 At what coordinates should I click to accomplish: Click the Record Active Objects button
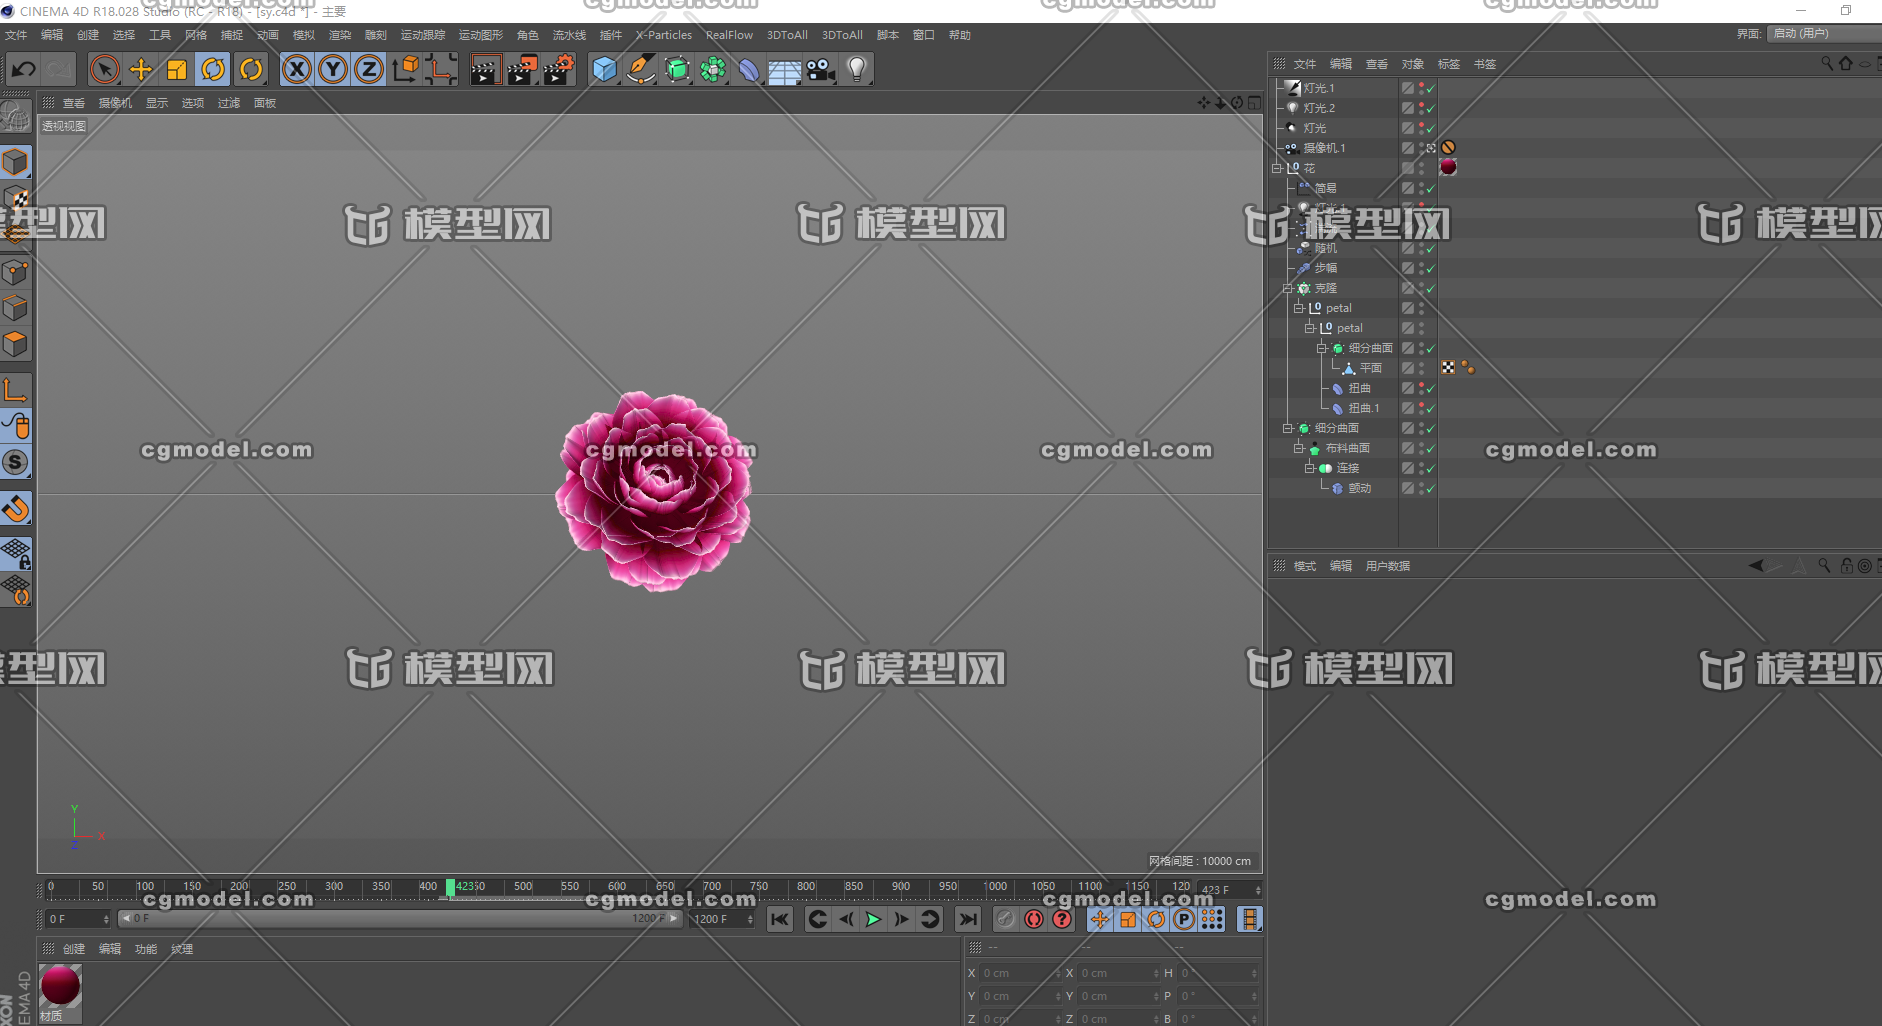pyautogui.click(x=1006, y=919)
